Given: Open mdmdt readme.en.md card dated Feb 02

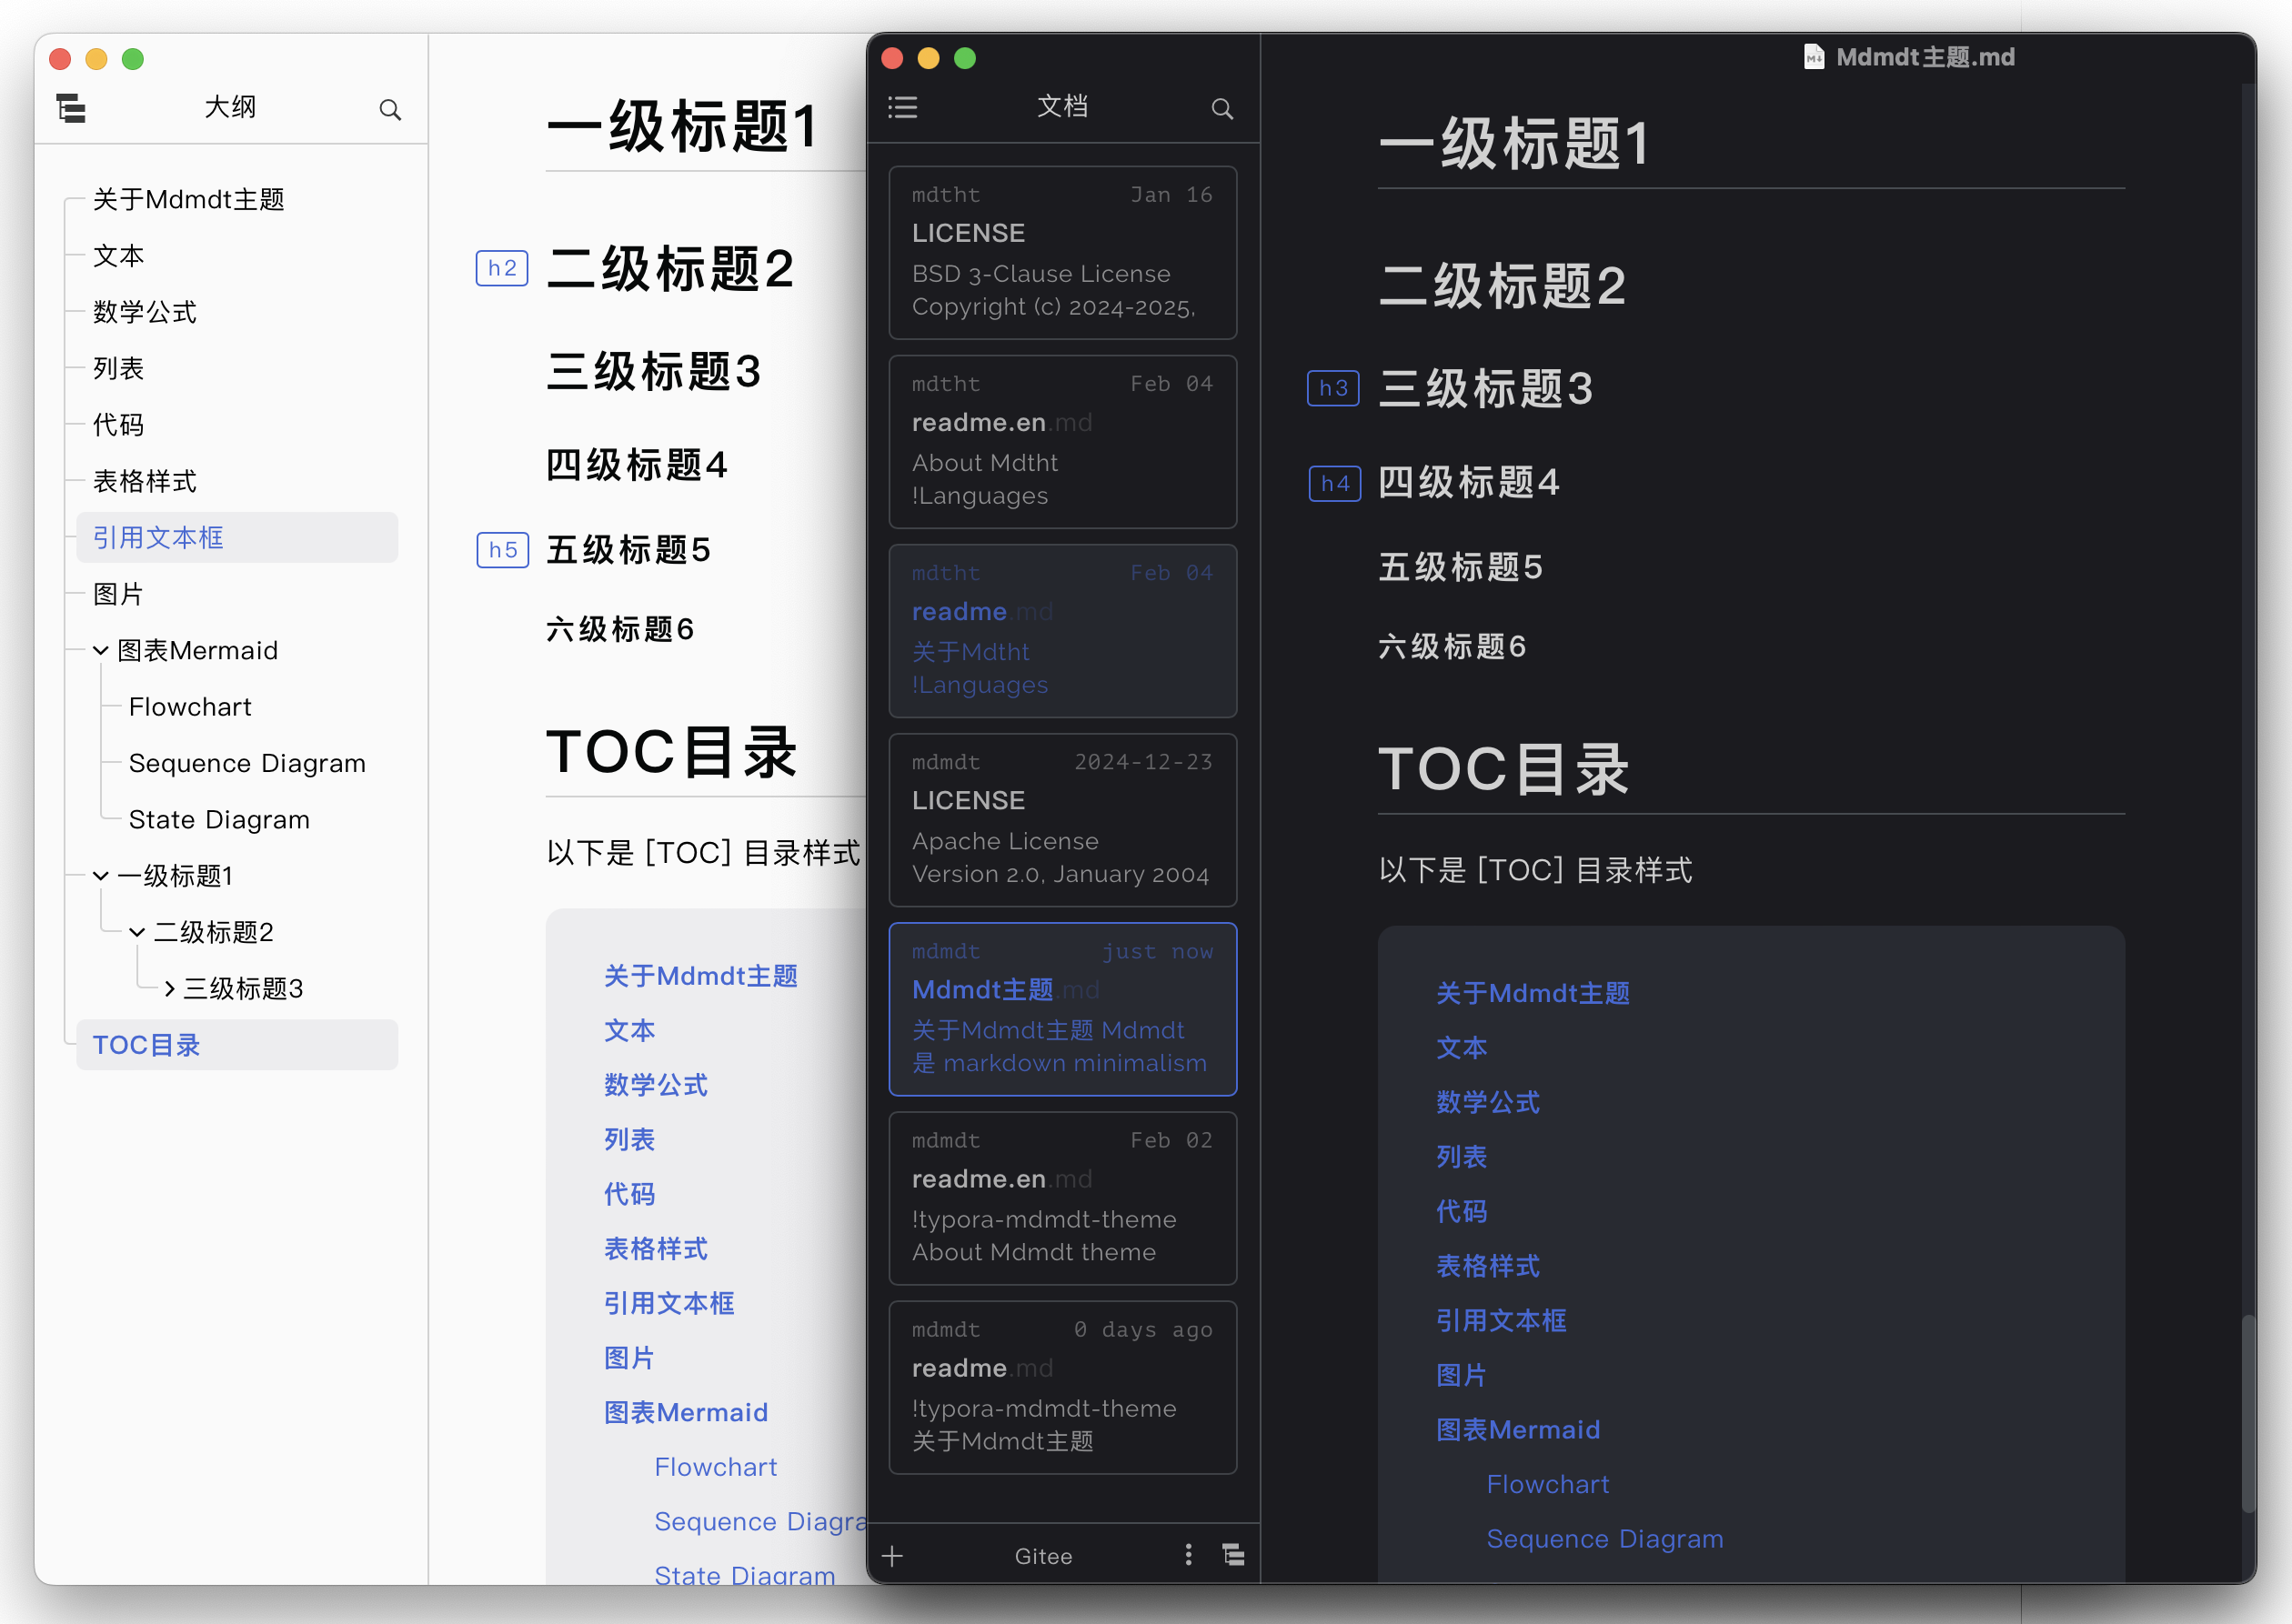Looking at the screenshot, I should point(1062,1198).
